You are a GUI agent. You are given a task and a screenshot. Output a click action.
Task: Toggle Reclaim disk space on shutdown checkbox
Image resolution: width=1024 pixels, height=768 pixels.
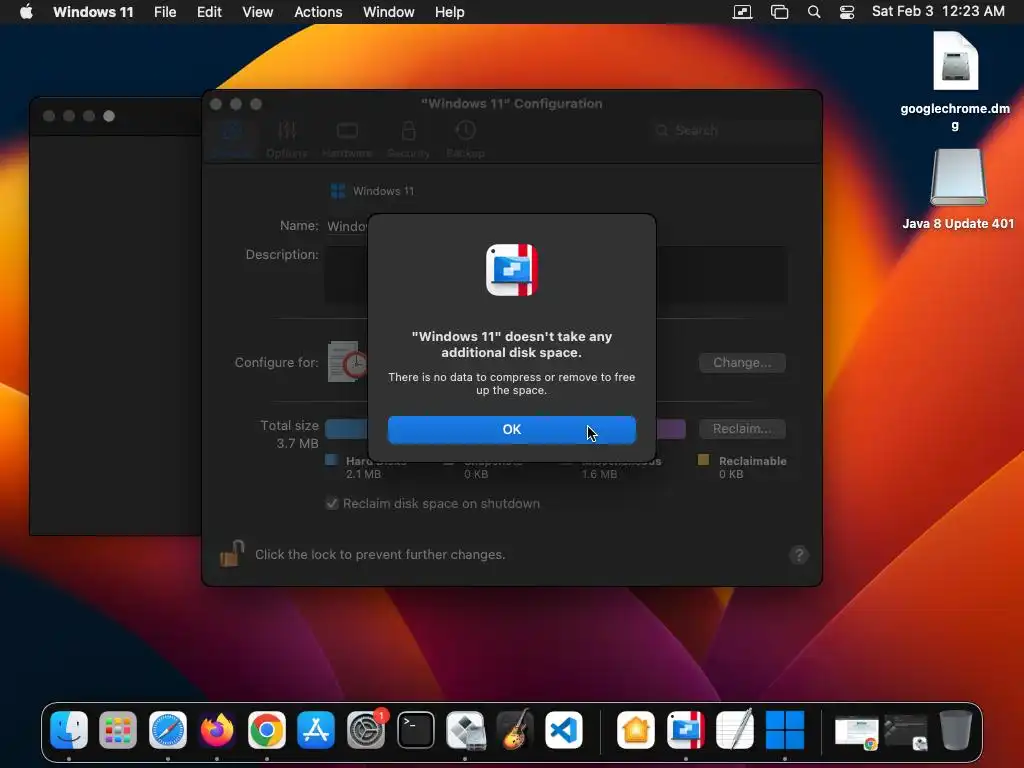332,504
